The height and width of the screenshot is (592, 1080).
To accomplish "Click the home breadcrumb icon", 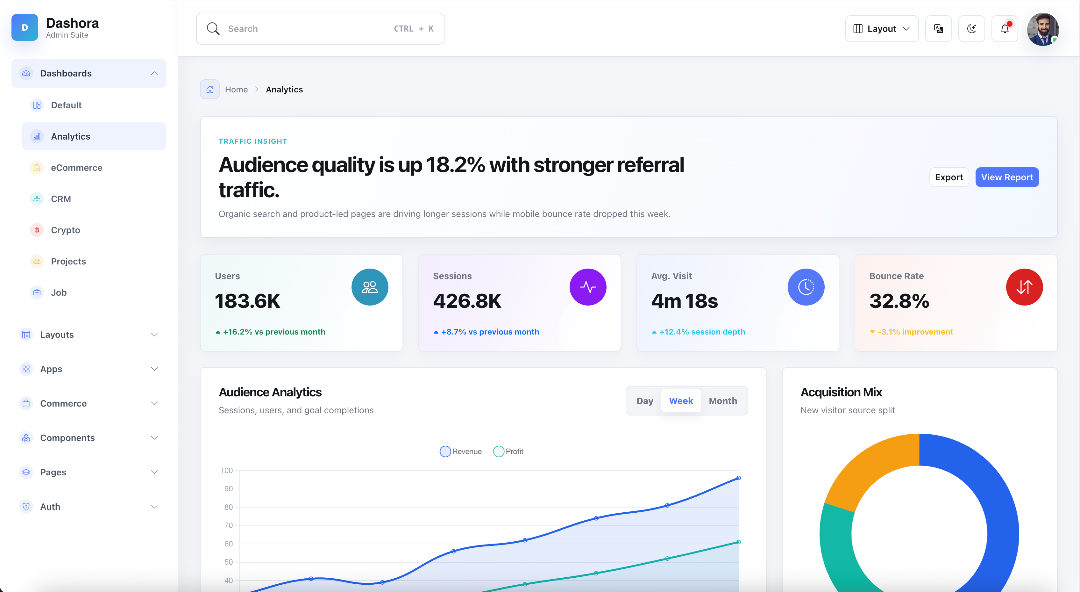I will [210, 90].
